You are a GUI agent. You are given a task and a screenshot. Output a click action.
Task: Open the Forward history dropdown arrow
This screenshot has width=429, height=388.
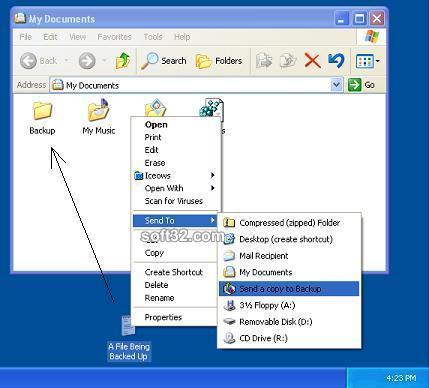click(x=104, y=61)
